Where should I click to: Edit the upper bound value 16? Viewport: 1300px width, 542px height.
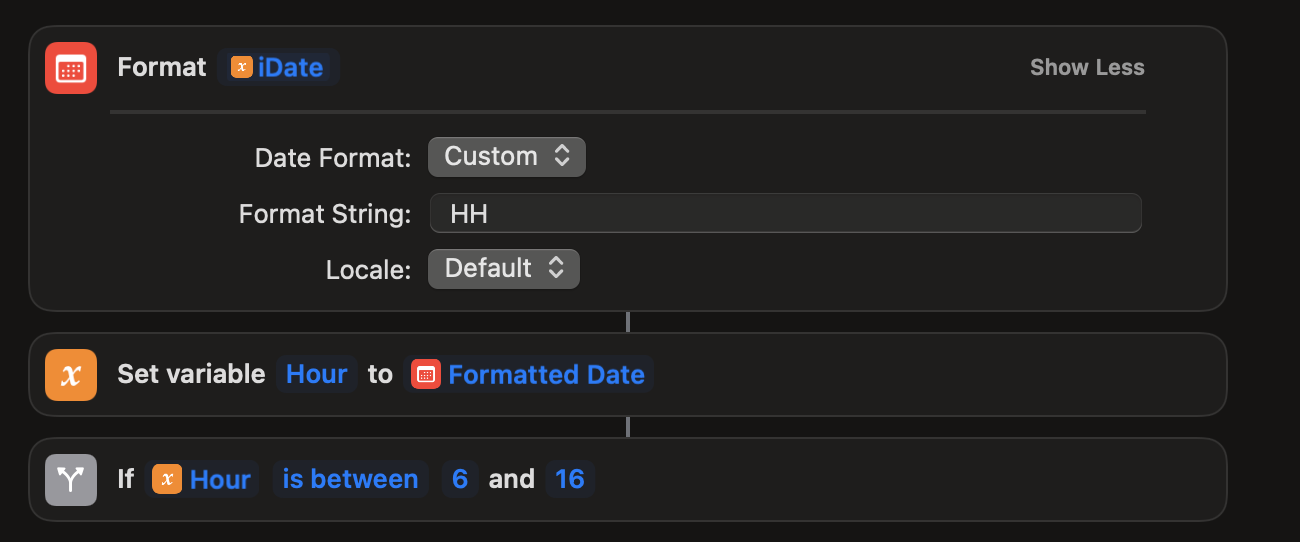point(570,480)
